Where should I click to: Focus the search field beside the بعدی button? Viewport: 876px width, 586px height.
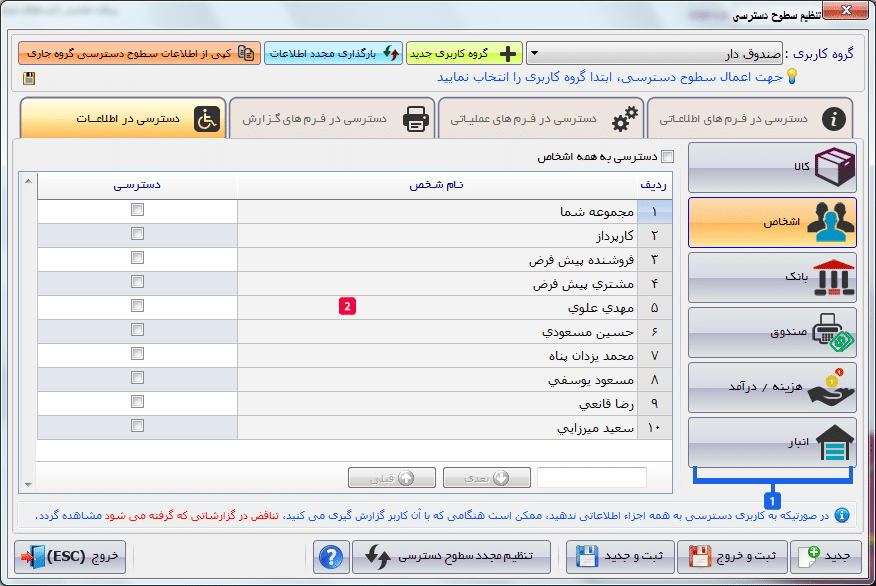coord(592,478)
